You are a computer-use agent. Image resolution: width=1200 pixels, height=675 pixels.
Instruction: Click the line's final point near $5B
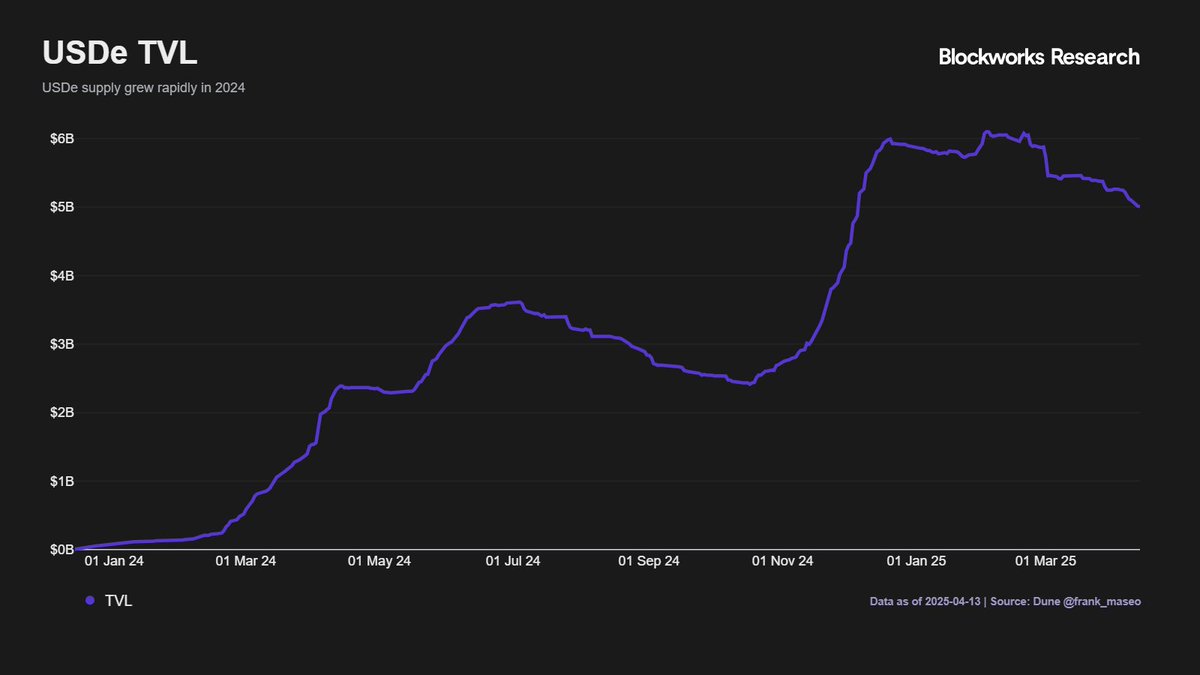1139,206
